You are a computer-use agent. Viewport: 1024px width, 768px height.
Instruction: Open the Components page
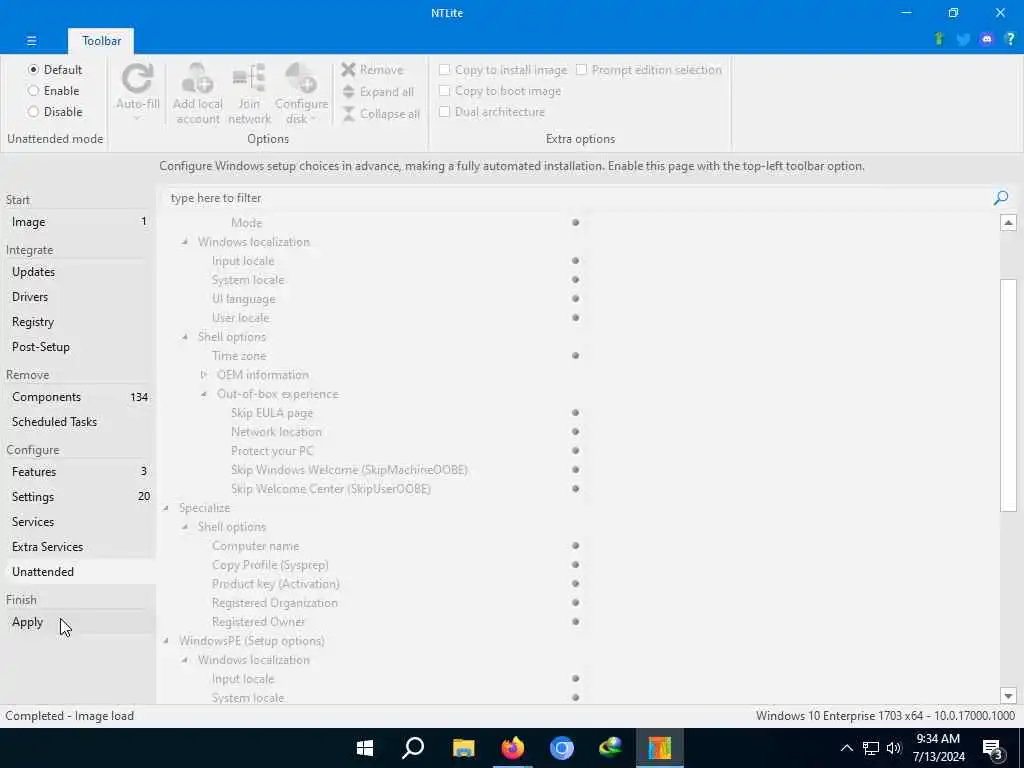click(x=78, y=397)
